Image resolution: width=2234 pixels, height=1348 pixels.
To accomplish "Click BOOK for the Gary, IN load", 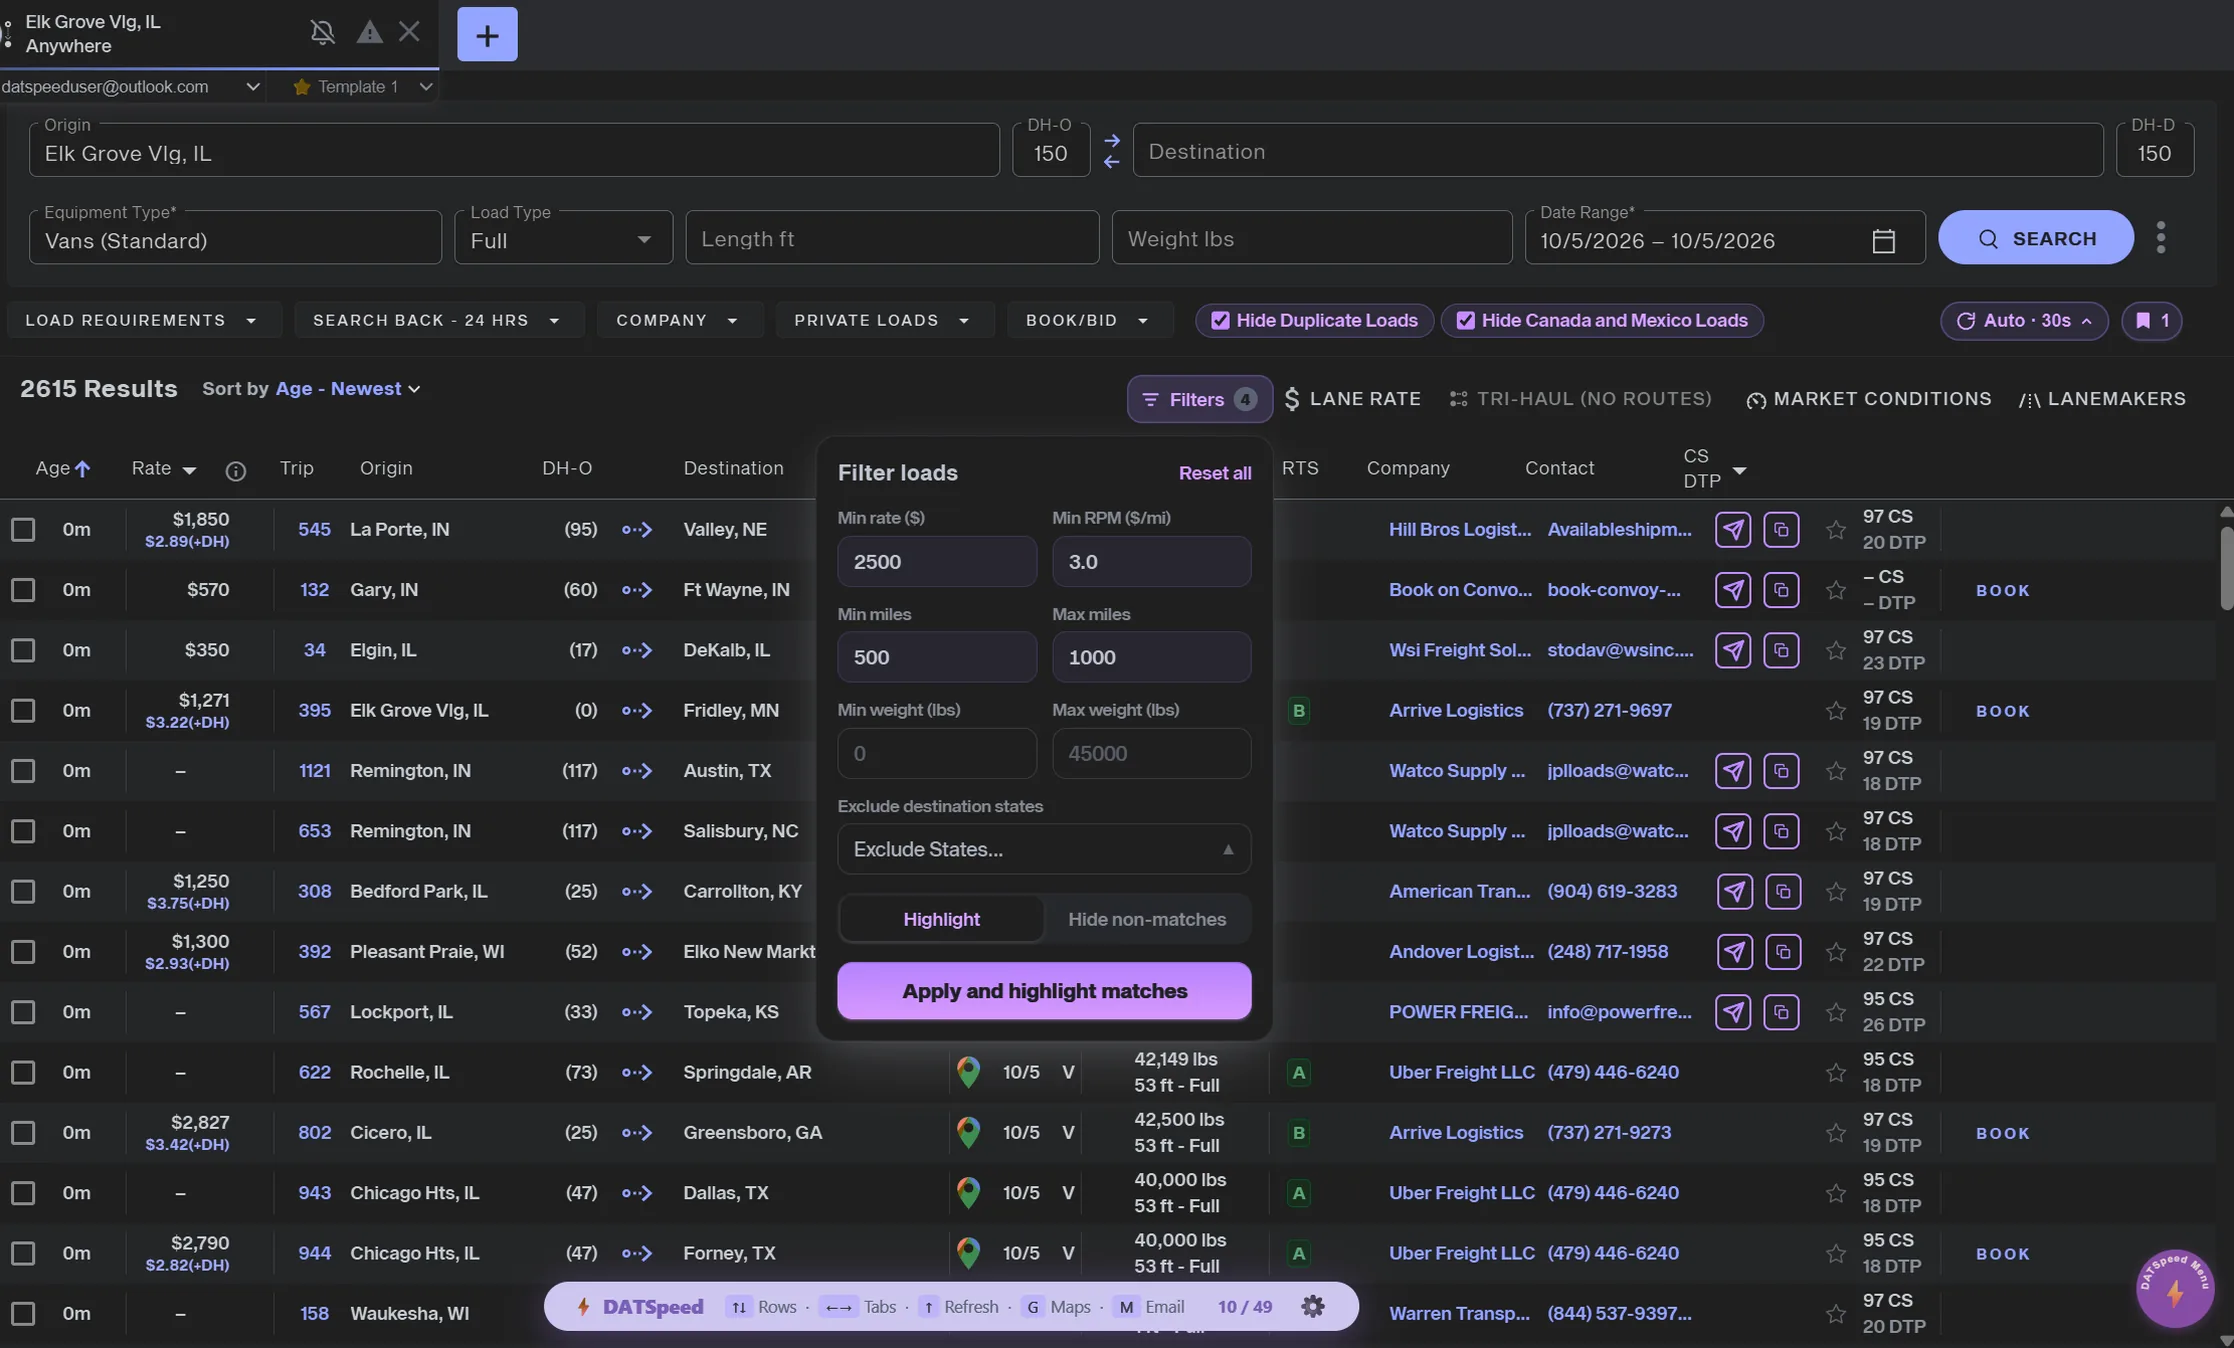I will point(2003,590).
